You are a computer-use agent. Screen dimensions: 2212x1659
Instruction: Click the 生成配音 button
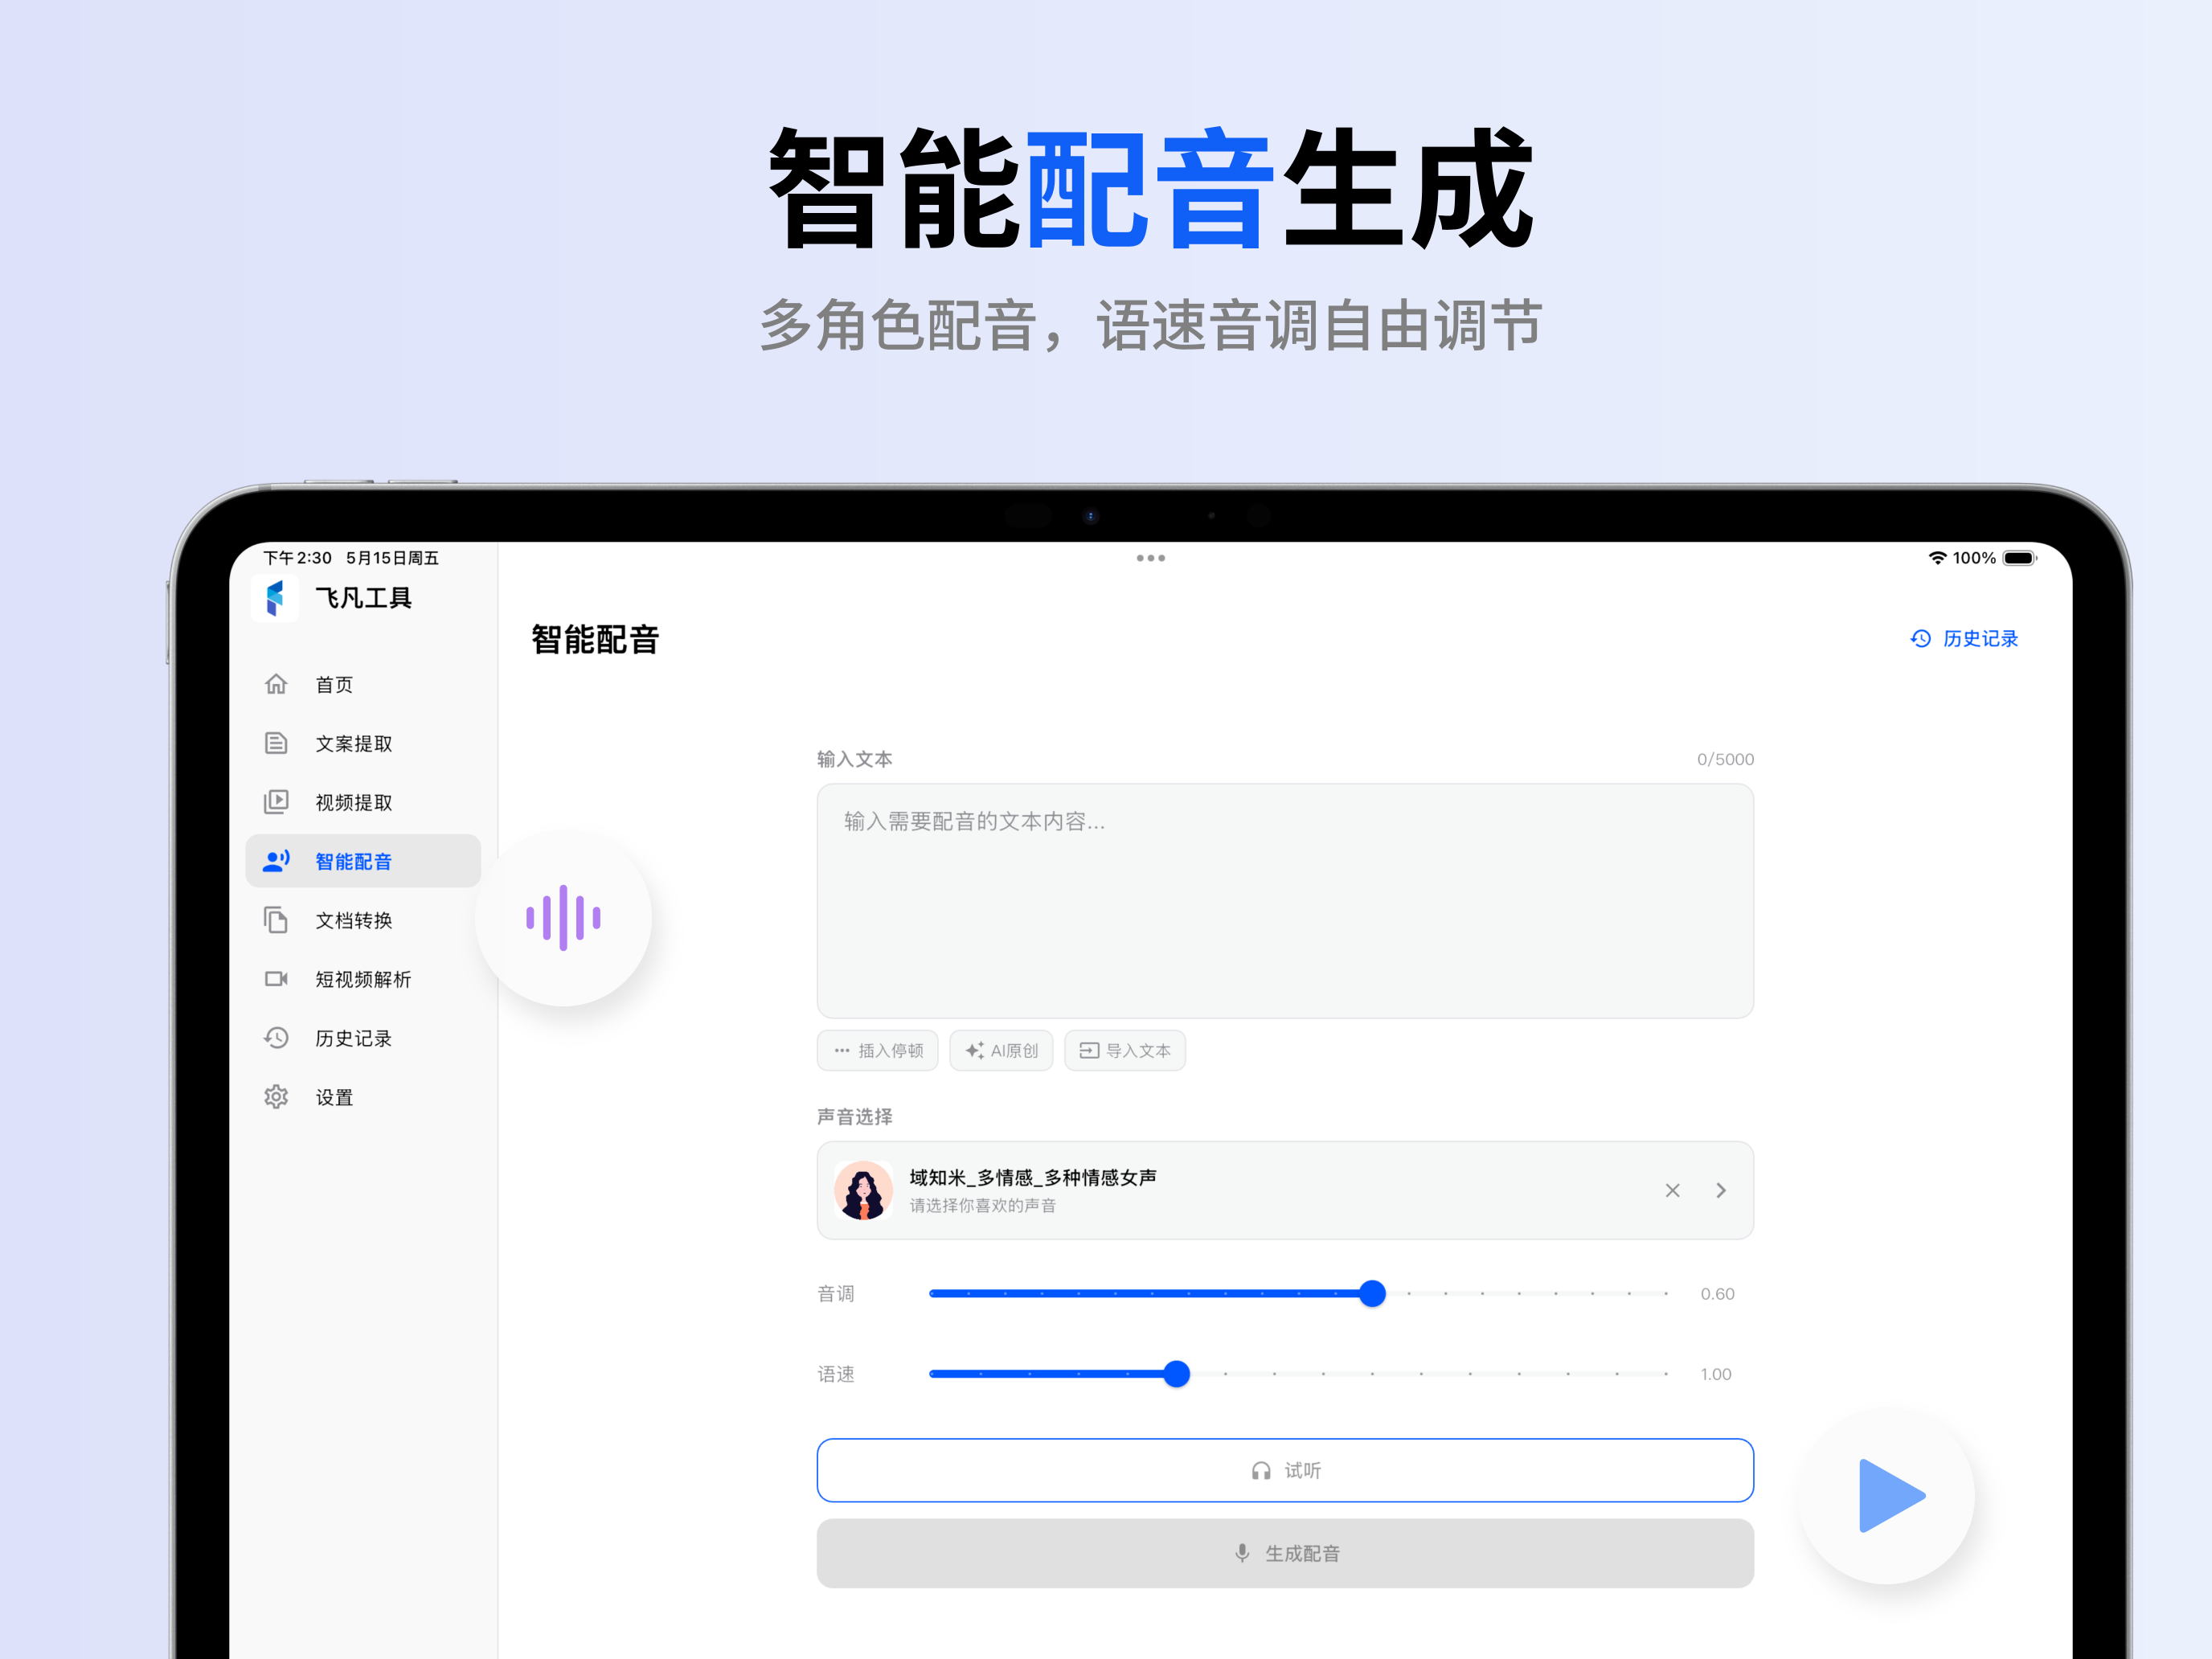coord(1285,1553)
